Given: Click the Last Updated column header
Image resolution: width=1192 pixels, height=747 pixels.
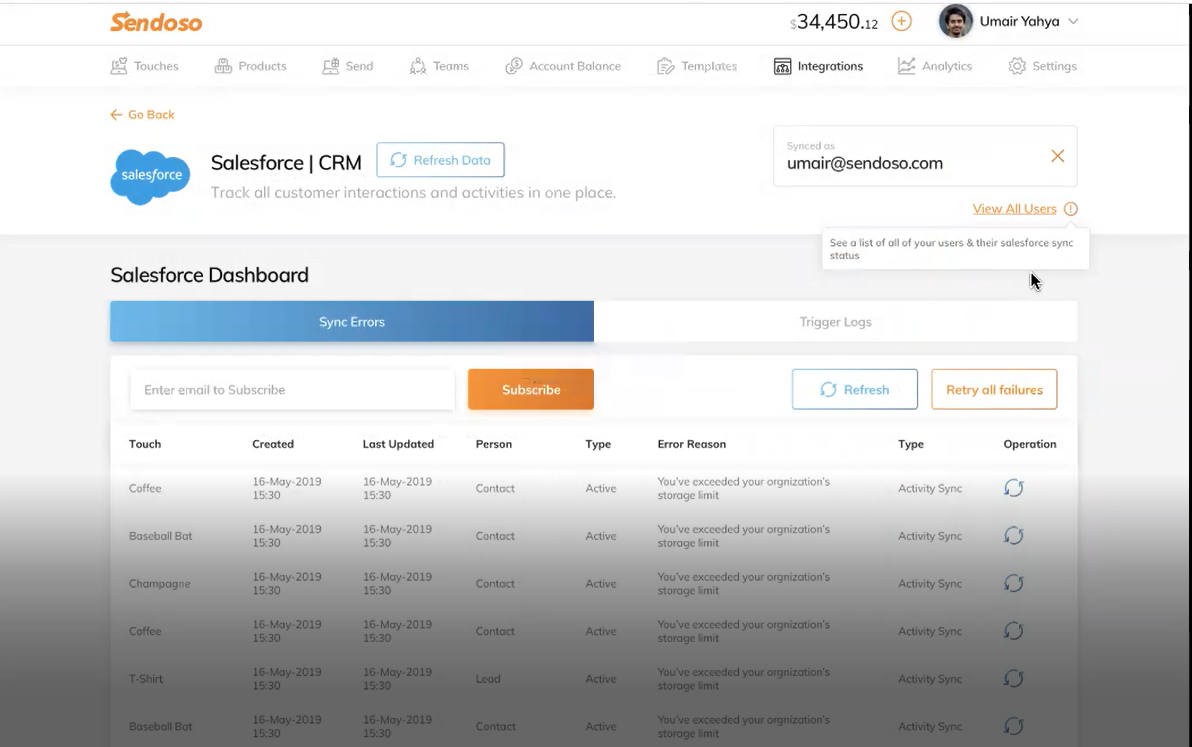Looking at the screenshot, I should point(398,444).
